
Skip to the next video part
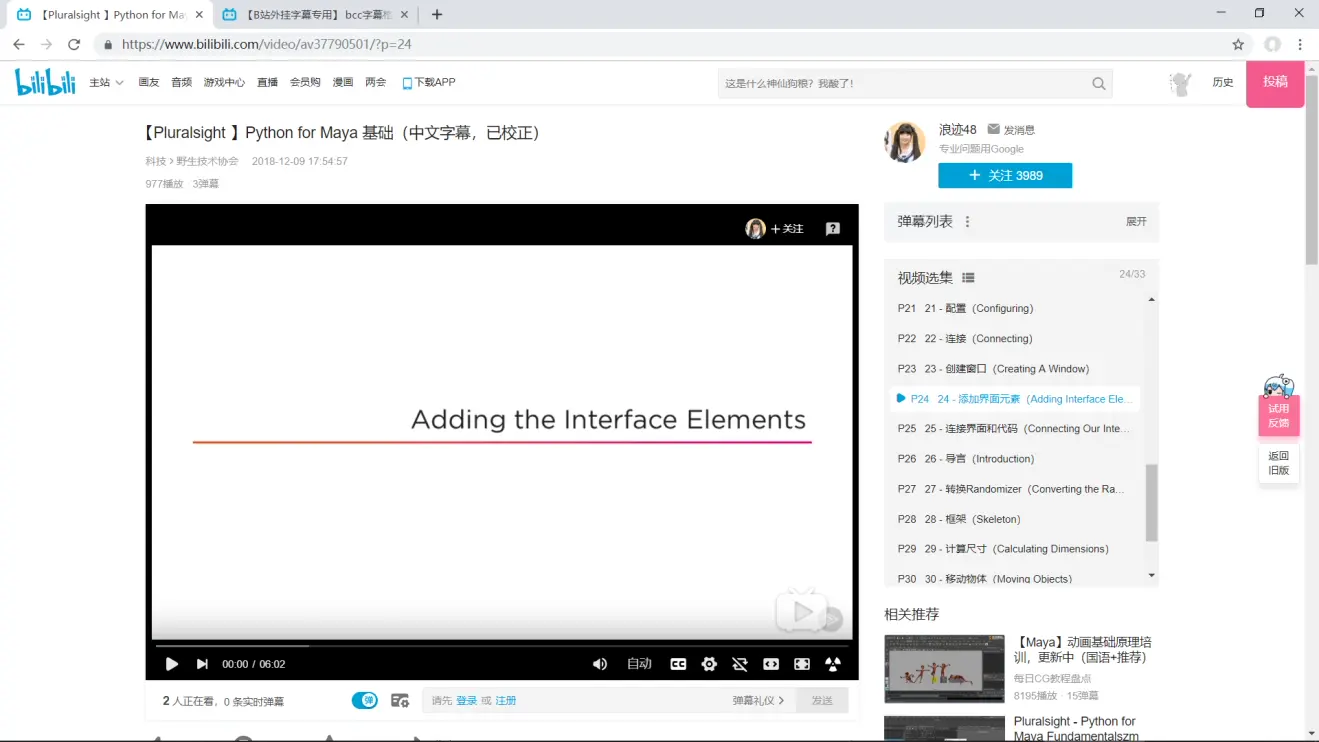pyautogui.click(x=202, y=664)
